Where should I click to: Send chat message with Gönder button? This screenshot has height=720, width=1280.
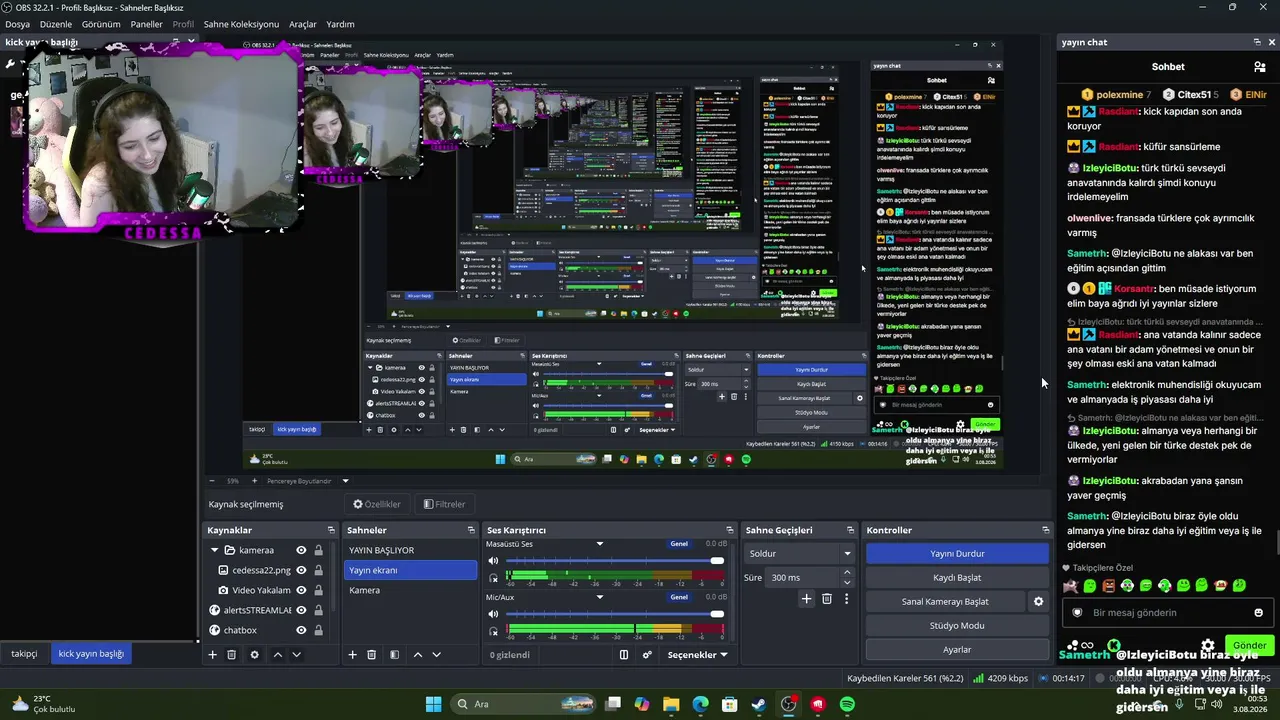coord(1249,646)
